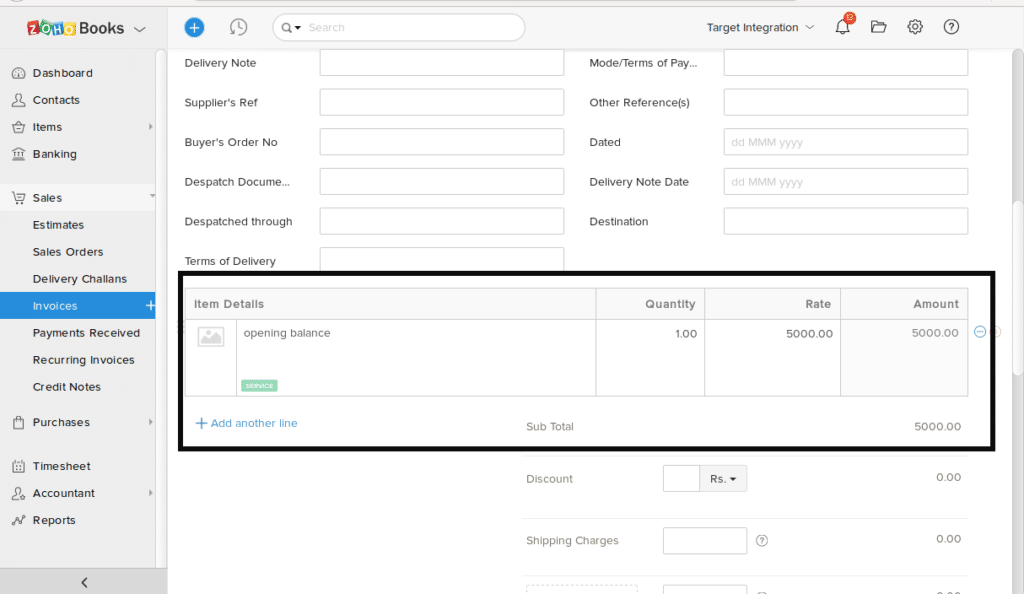This screenshot has width=1024, height=594.
Task: Open the Target Integration organization dropdown
Action: point(760,27)
